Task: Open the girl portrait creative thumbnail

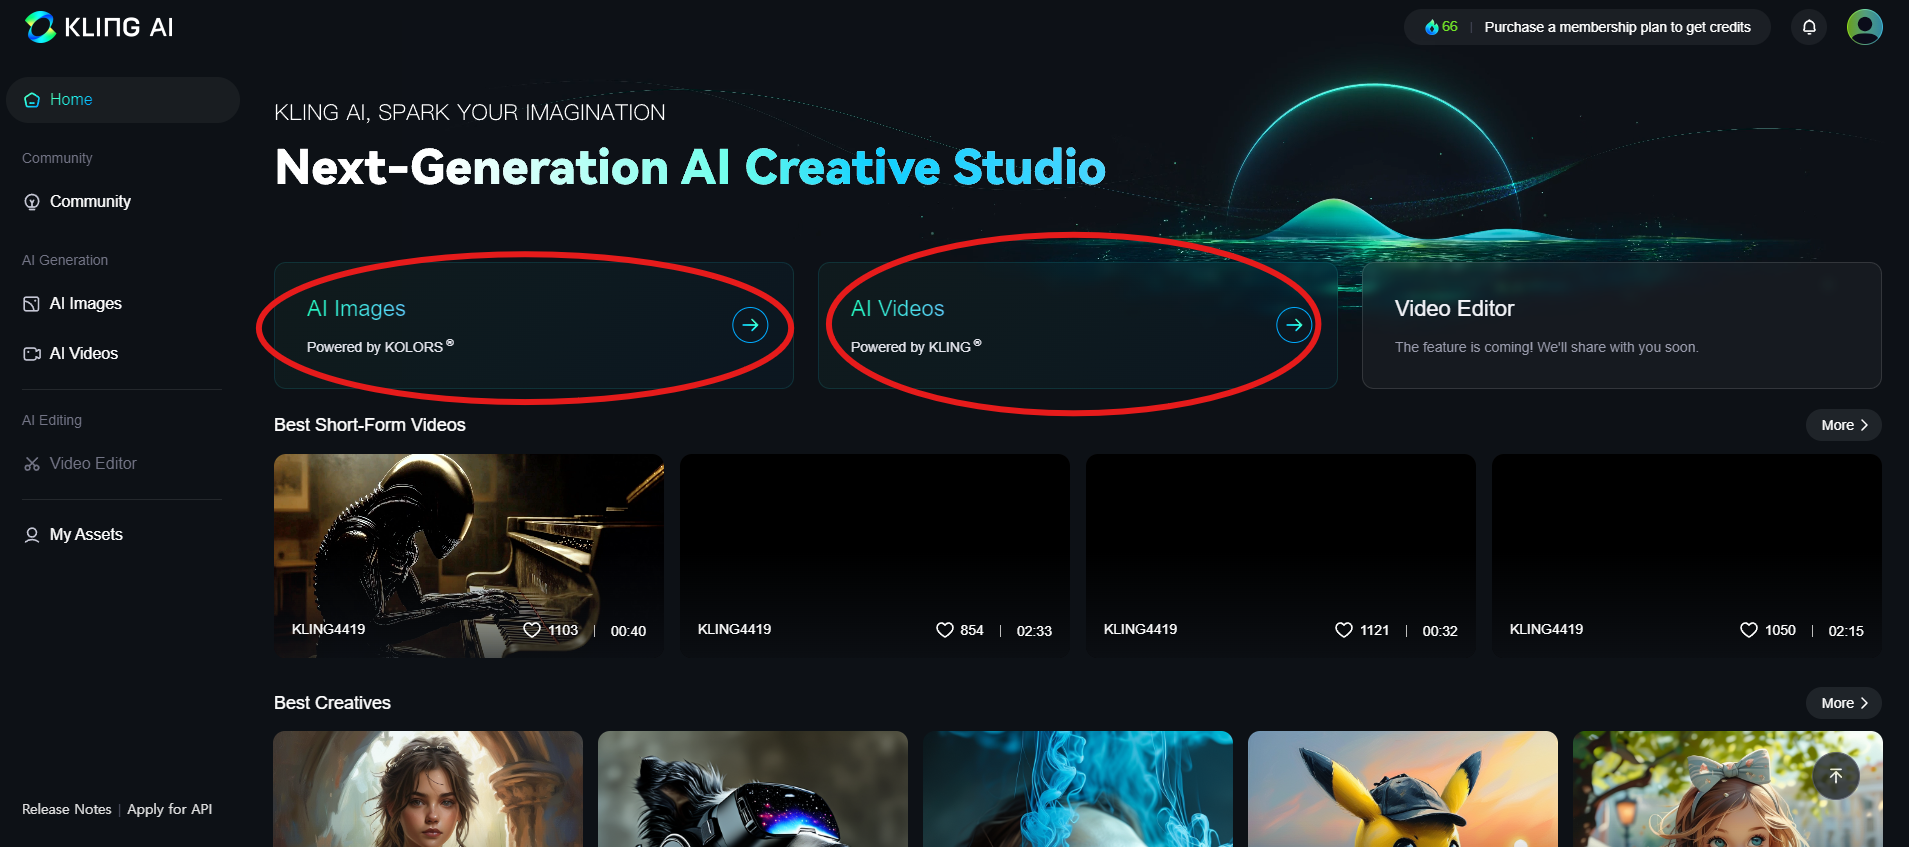Action: pos(428,789)
